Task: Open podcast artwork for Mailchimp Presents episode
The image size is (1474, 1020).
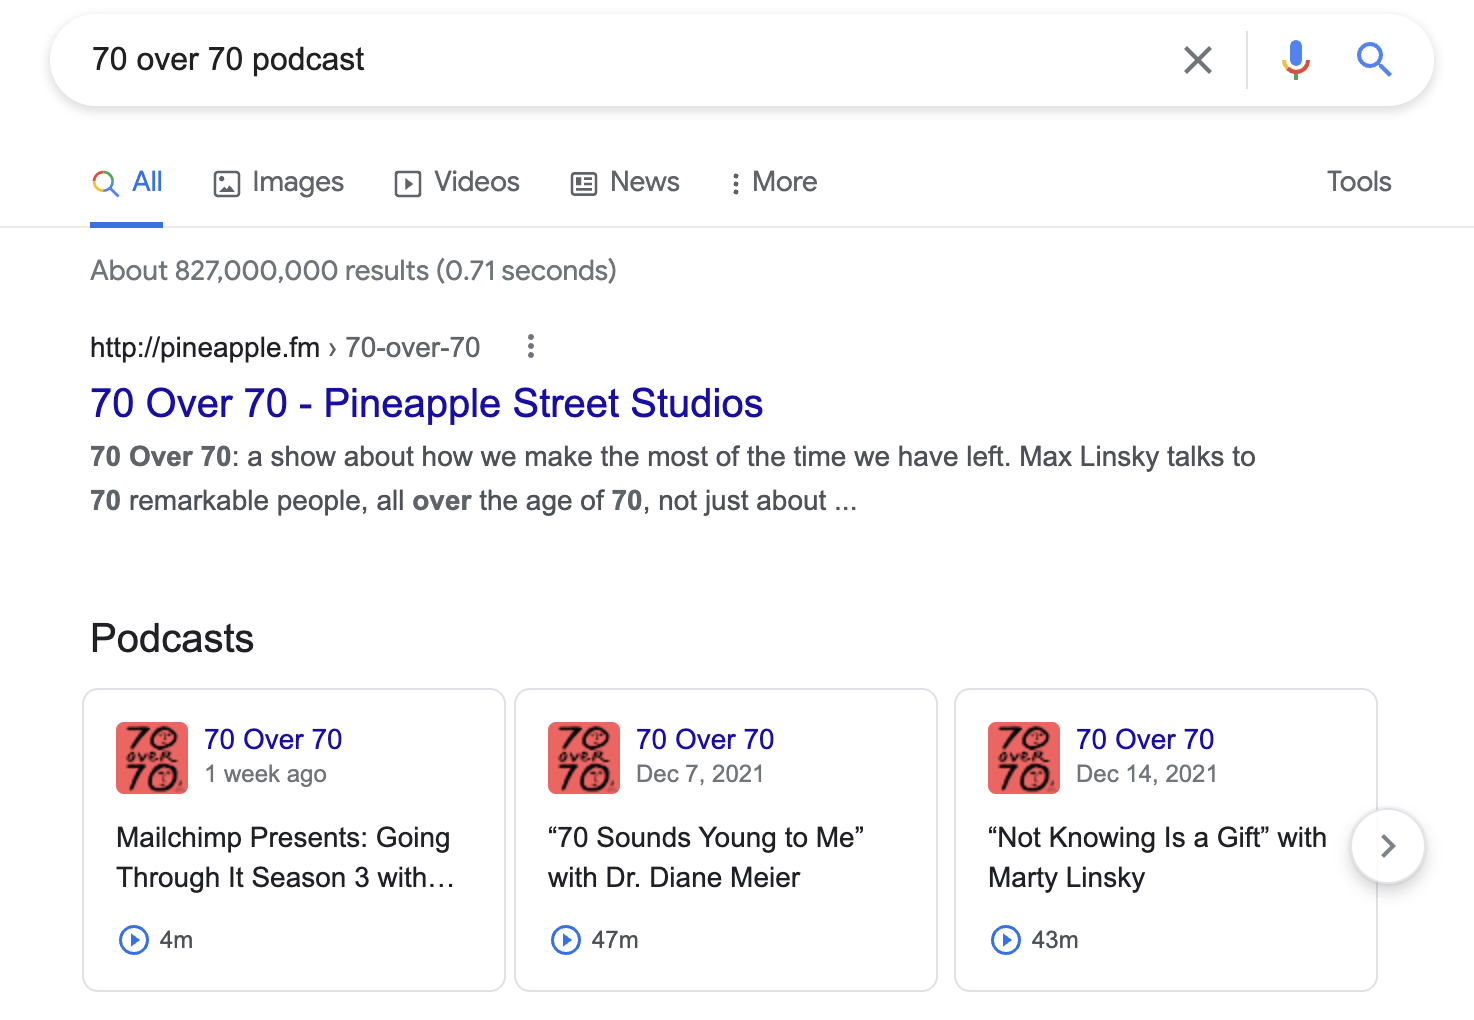Action: [152, 758]
